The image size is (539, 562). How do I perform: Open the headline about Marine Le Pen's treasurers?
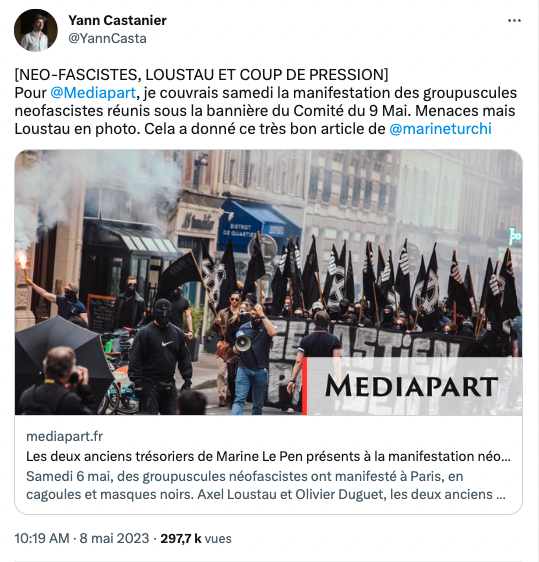[x=268, y=456]
